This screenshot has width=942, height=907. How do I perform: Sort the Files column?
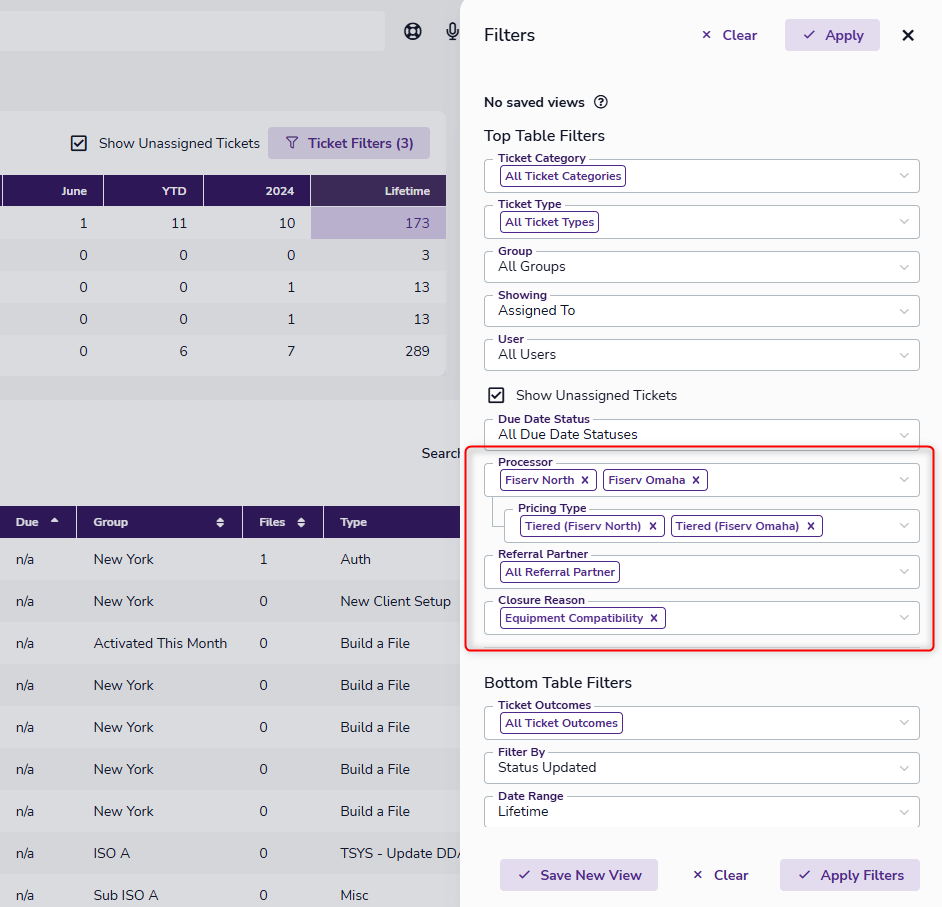301,523
